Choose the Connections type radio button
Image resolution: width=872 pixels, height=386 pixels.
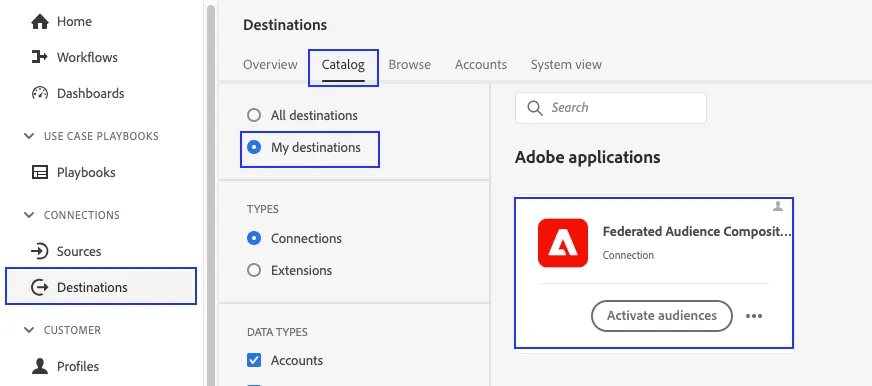click(x=254, y=239)
